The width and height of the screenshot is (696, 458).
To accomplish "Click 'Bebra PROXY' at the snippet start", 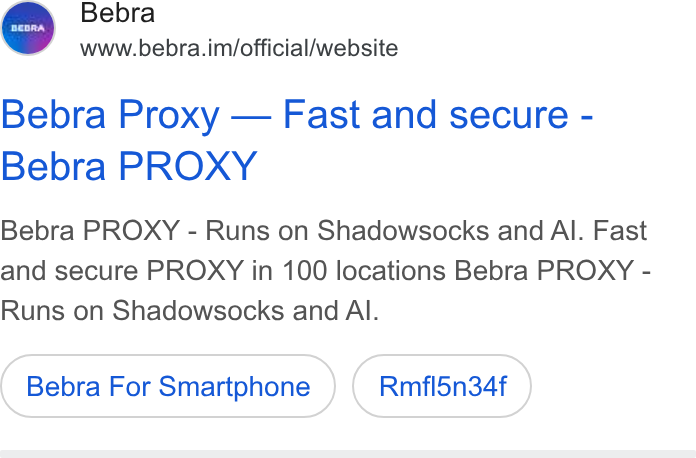I will (x=90, y=231).
